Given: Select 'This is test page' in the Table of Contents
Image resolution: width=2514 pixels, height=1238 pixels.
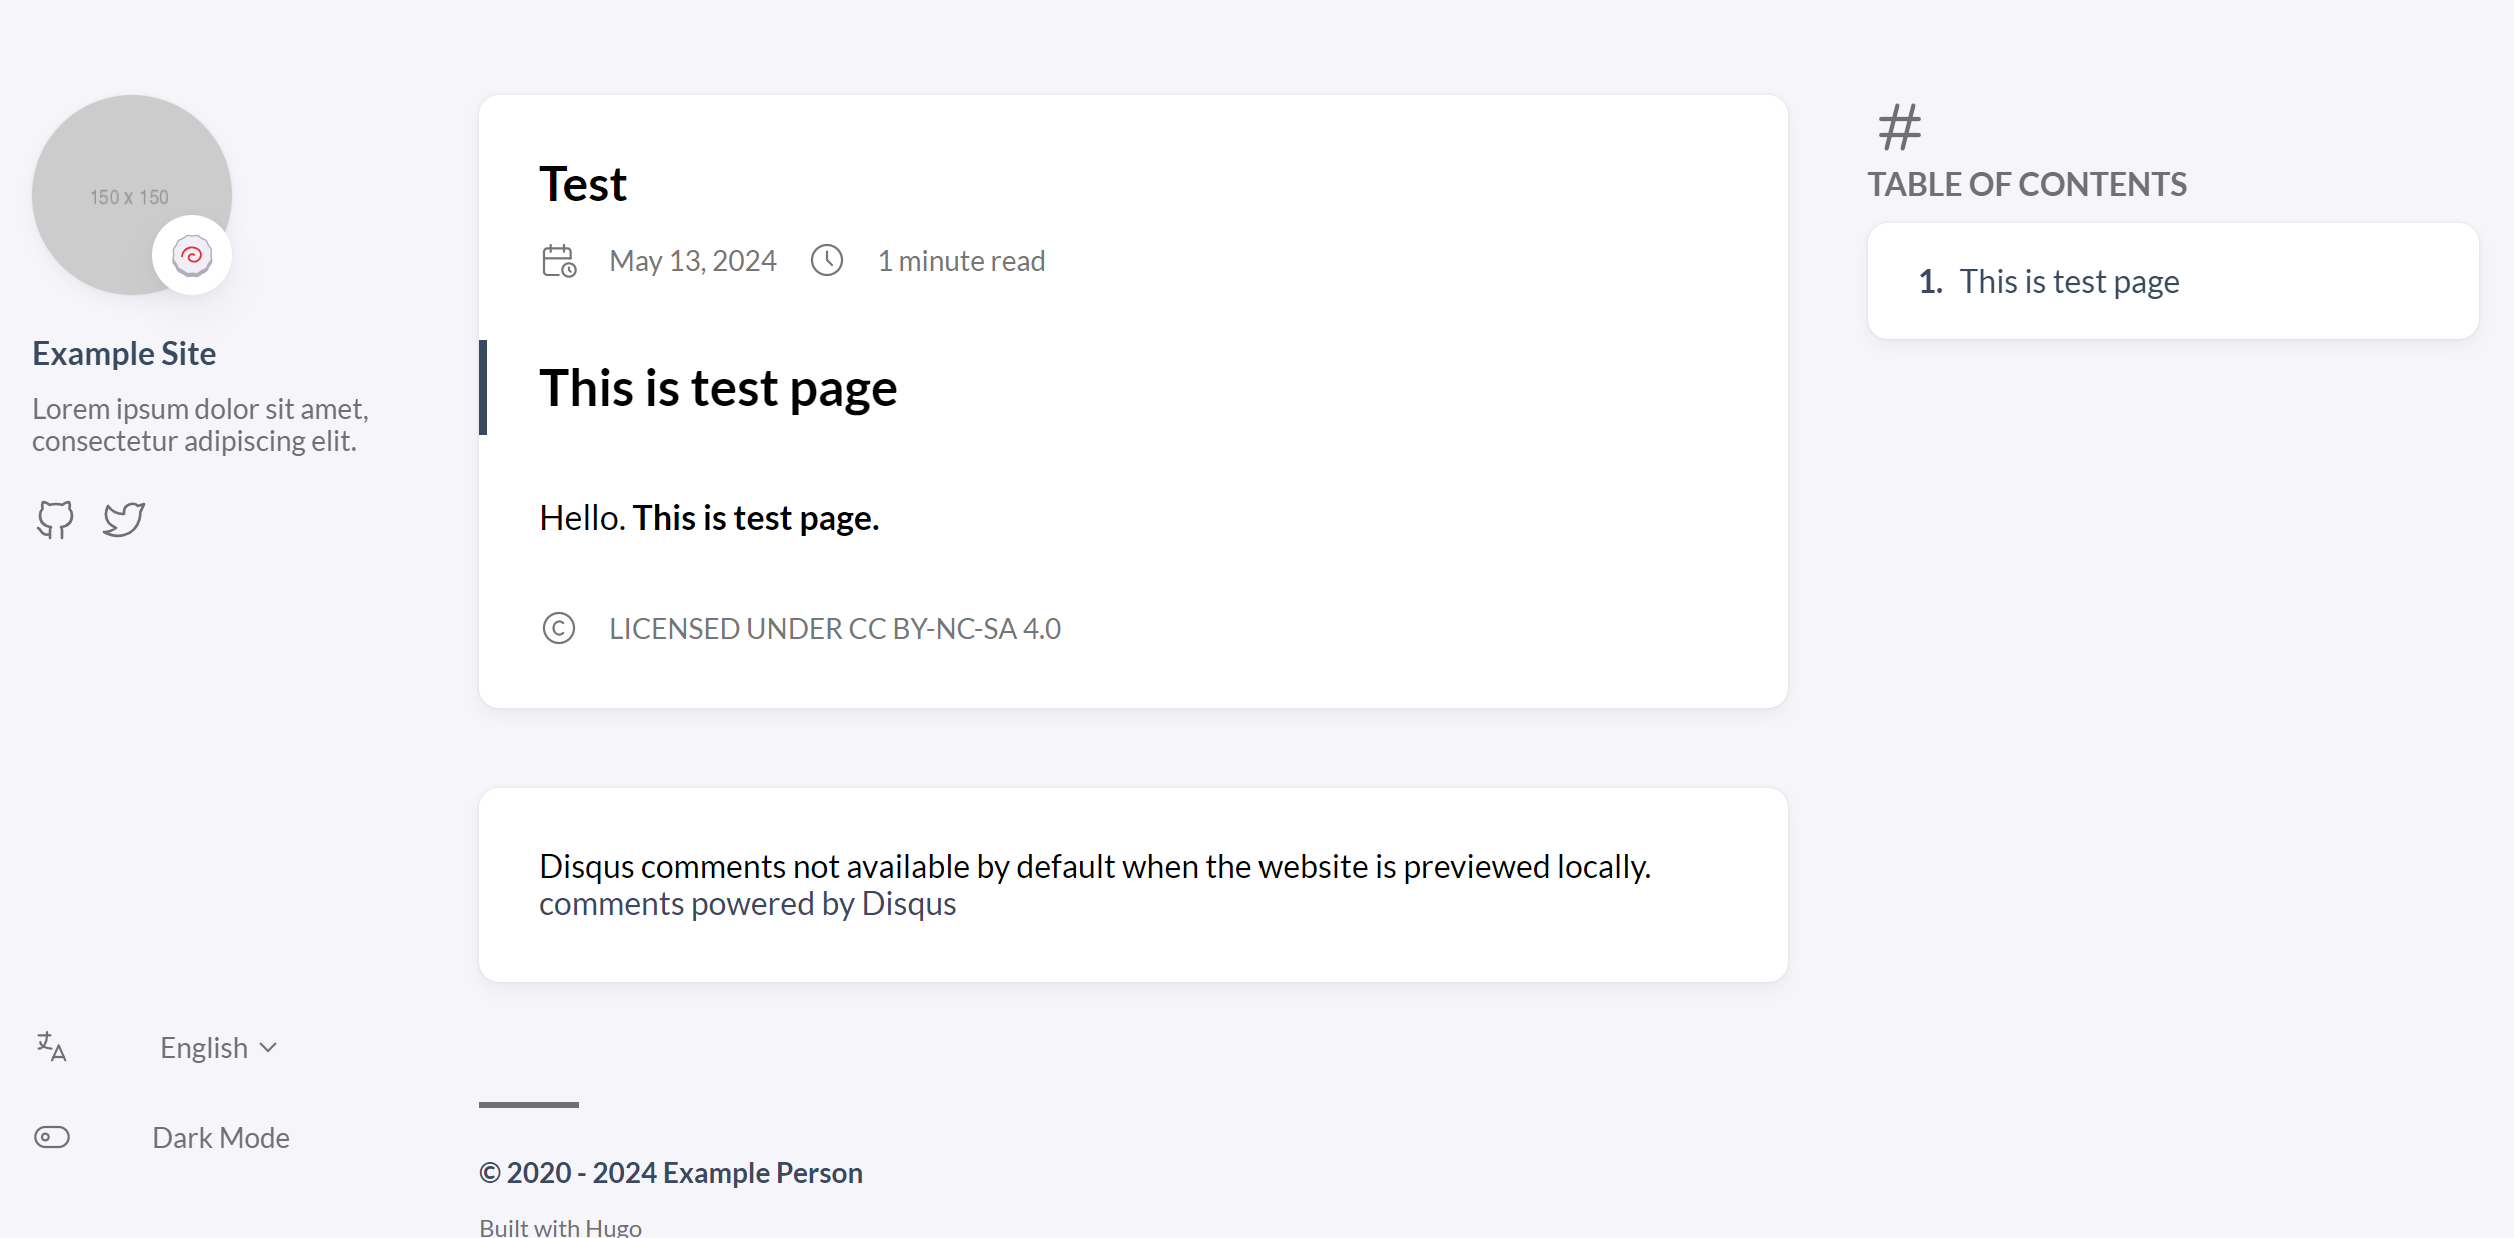Looking at the screenshot, I should (x=2069, y=281).
